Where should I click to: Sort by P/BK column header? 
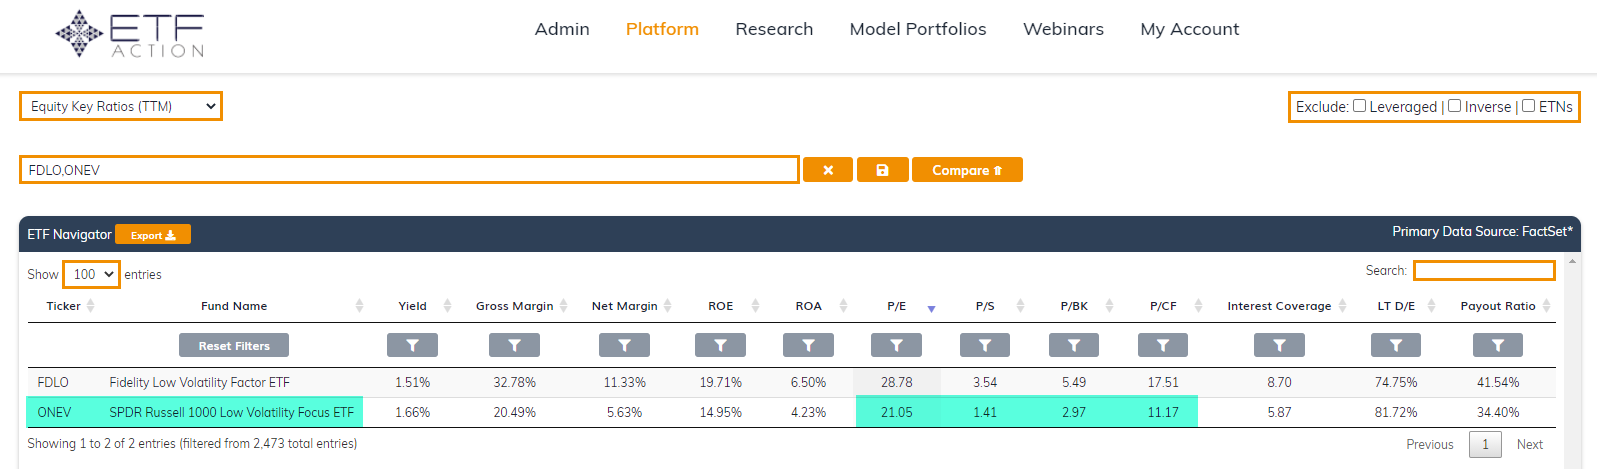click(1074, 306)
